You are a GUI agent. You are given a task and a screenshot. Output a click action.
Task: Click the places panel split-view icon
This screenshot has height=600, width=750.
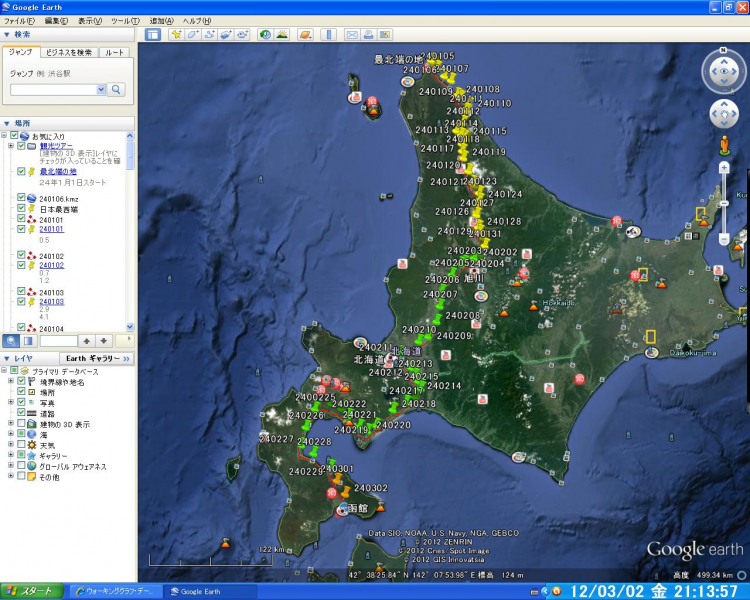tap(28, 341)
